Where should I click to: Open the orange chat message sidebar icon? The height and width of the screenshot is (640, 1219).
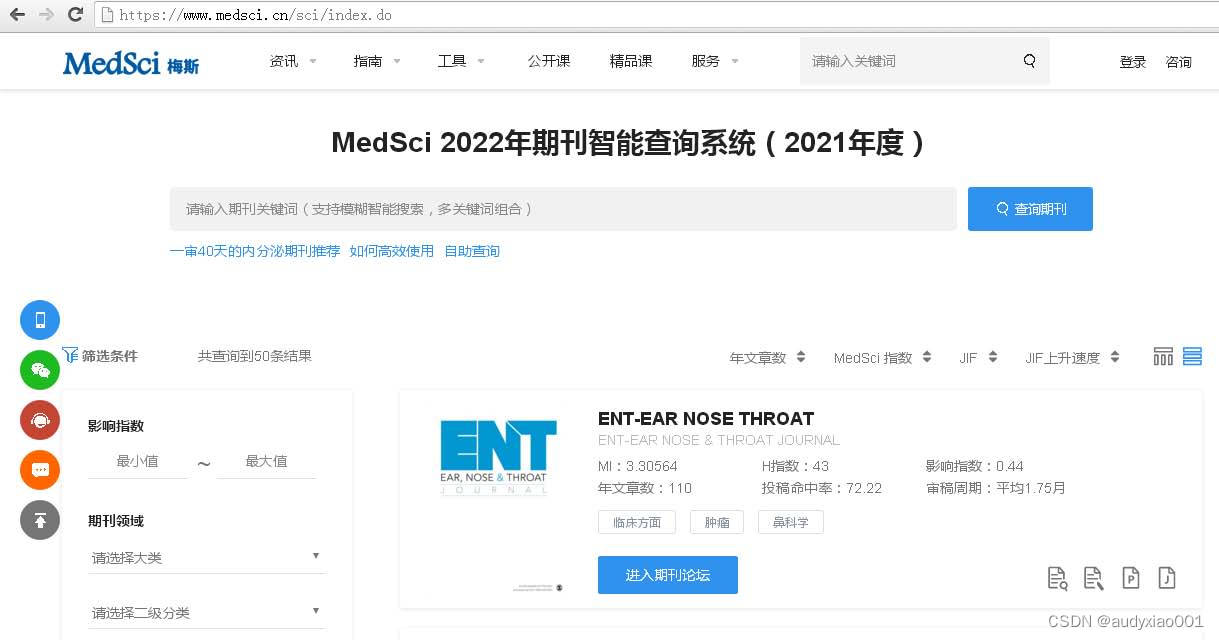pyautogui.click(x=40, y=470)
